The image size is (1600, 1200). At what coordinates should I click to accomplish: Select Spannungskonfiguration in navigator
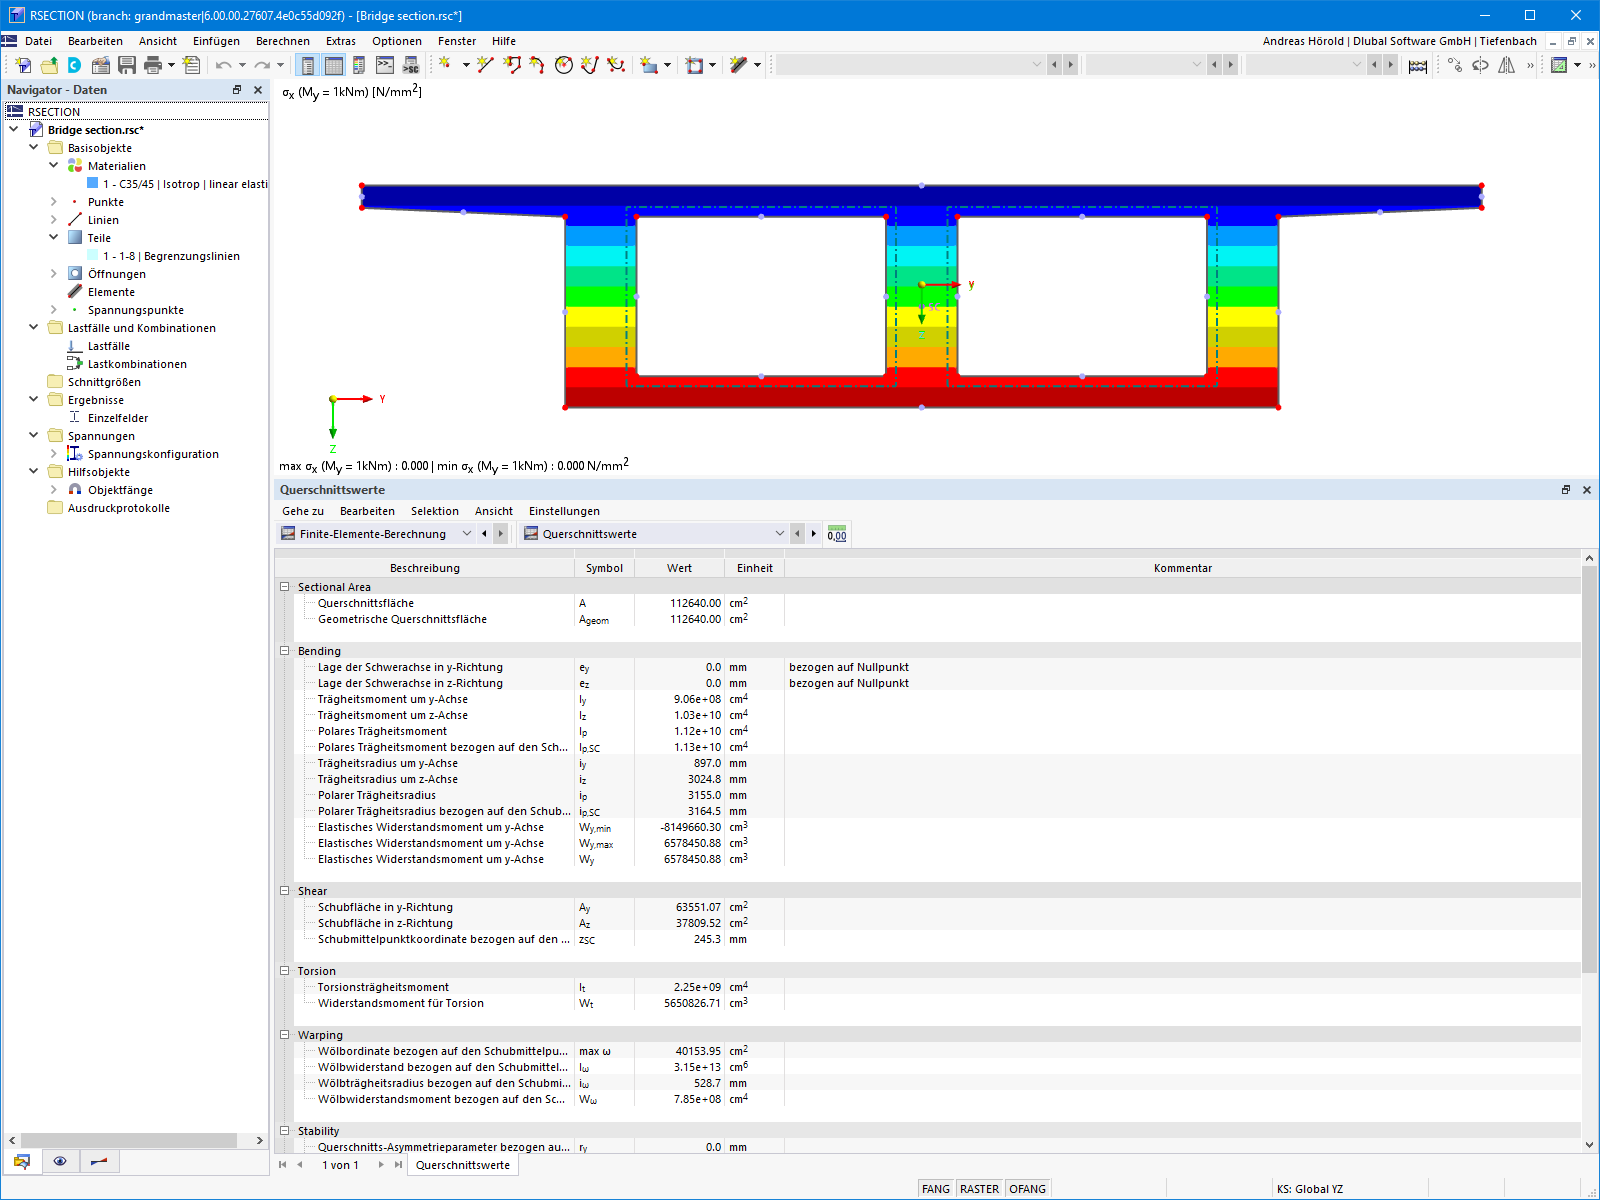tap(153, 454)
